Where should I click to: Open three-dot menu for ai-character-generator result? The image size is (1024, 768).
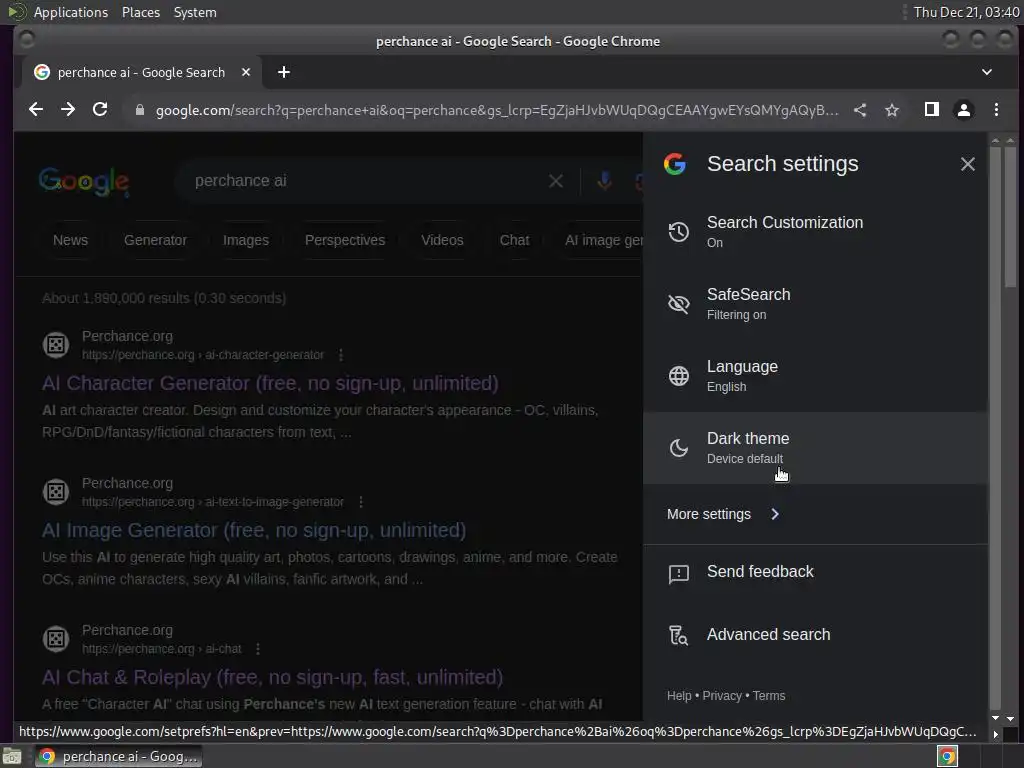(341, 355)
